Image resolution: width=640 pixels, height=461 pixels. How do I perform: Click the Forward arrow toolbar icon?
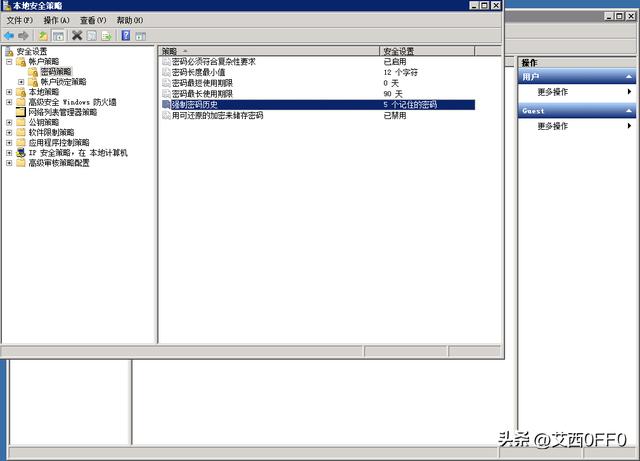click(x=23, y=36)
